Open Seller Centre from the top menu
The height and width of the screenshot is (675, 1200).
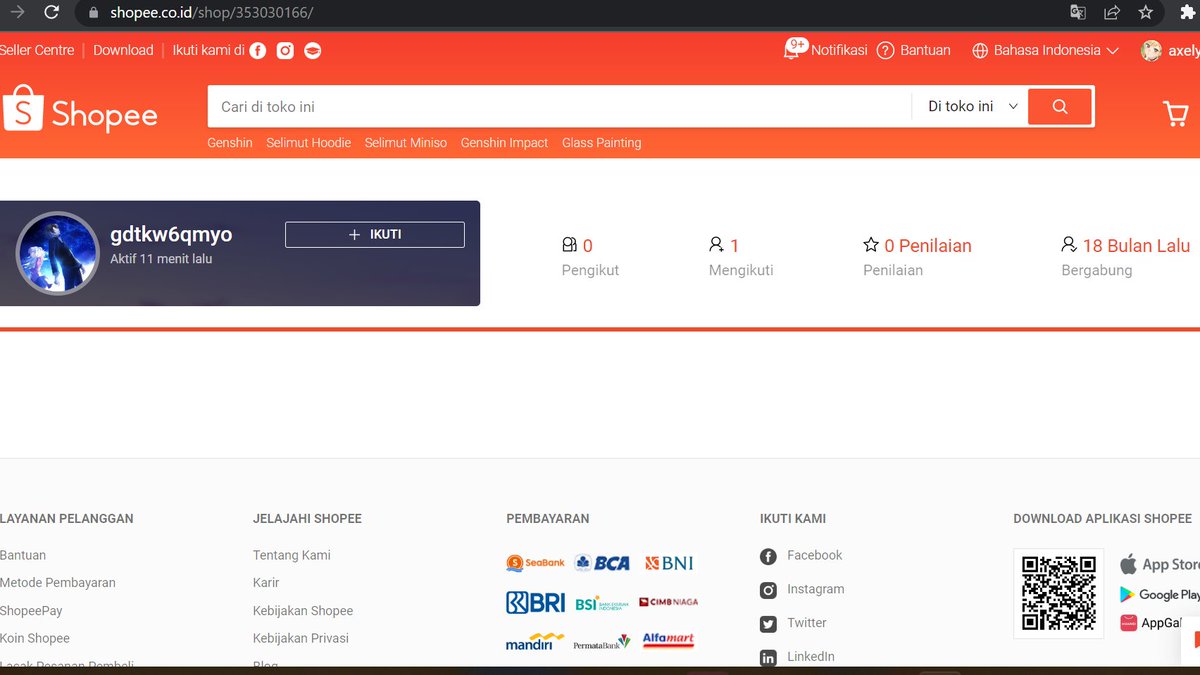coord(37,49)
